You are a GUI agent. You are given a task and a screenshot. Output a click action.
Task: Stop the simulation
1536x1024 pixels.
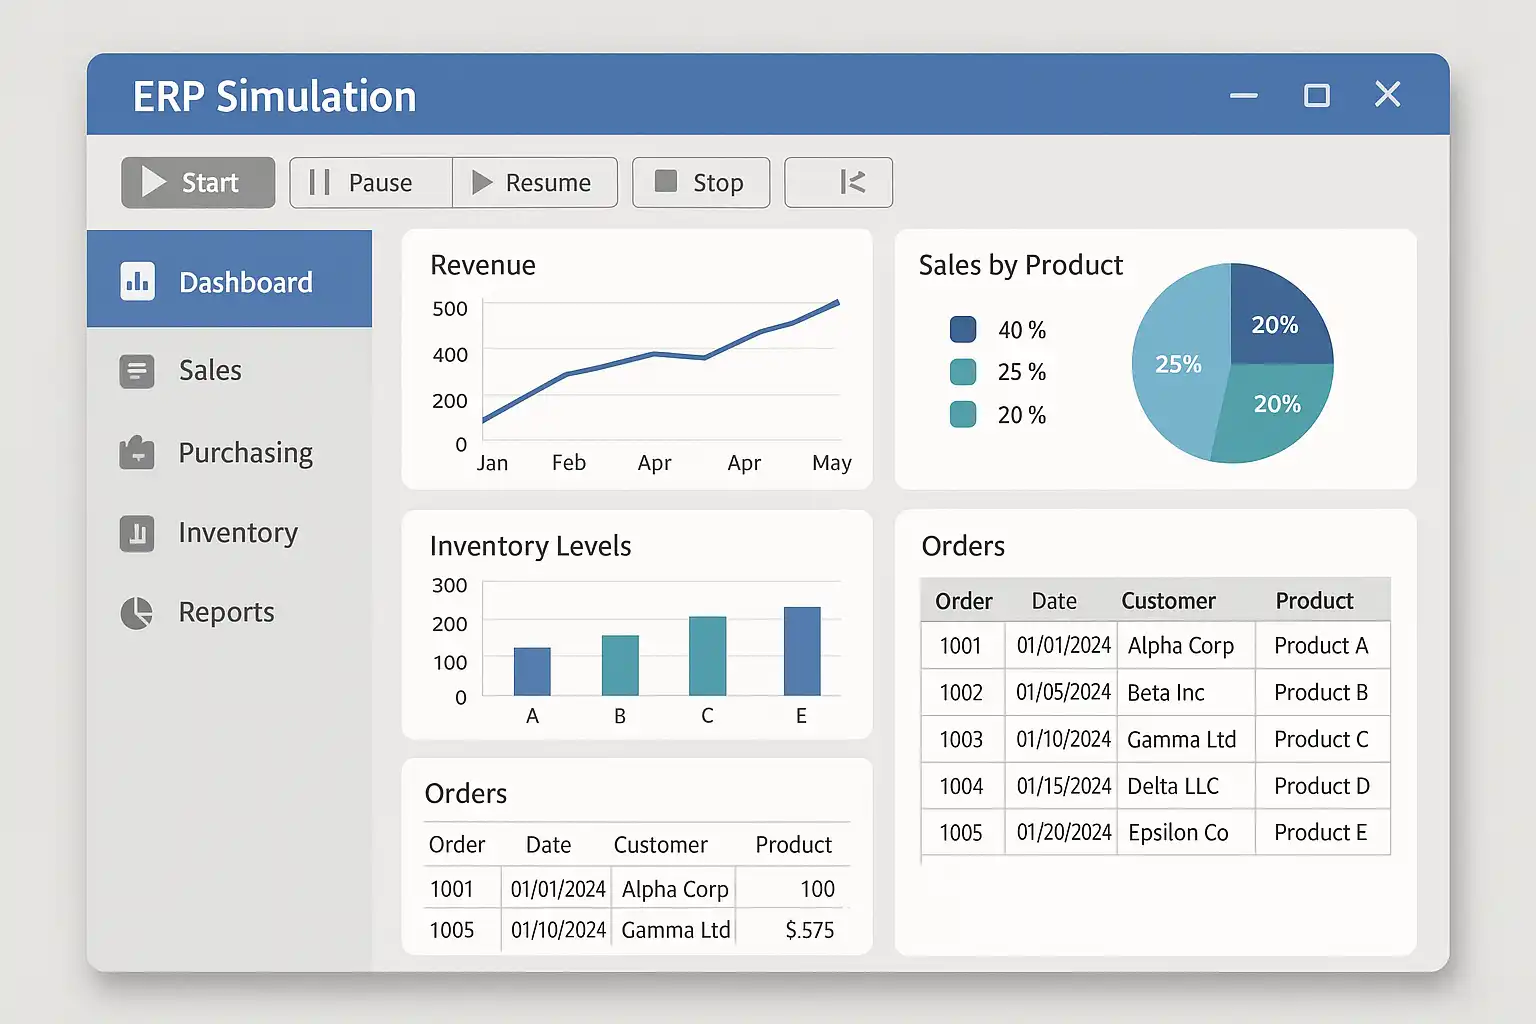[x=701, y=182]
